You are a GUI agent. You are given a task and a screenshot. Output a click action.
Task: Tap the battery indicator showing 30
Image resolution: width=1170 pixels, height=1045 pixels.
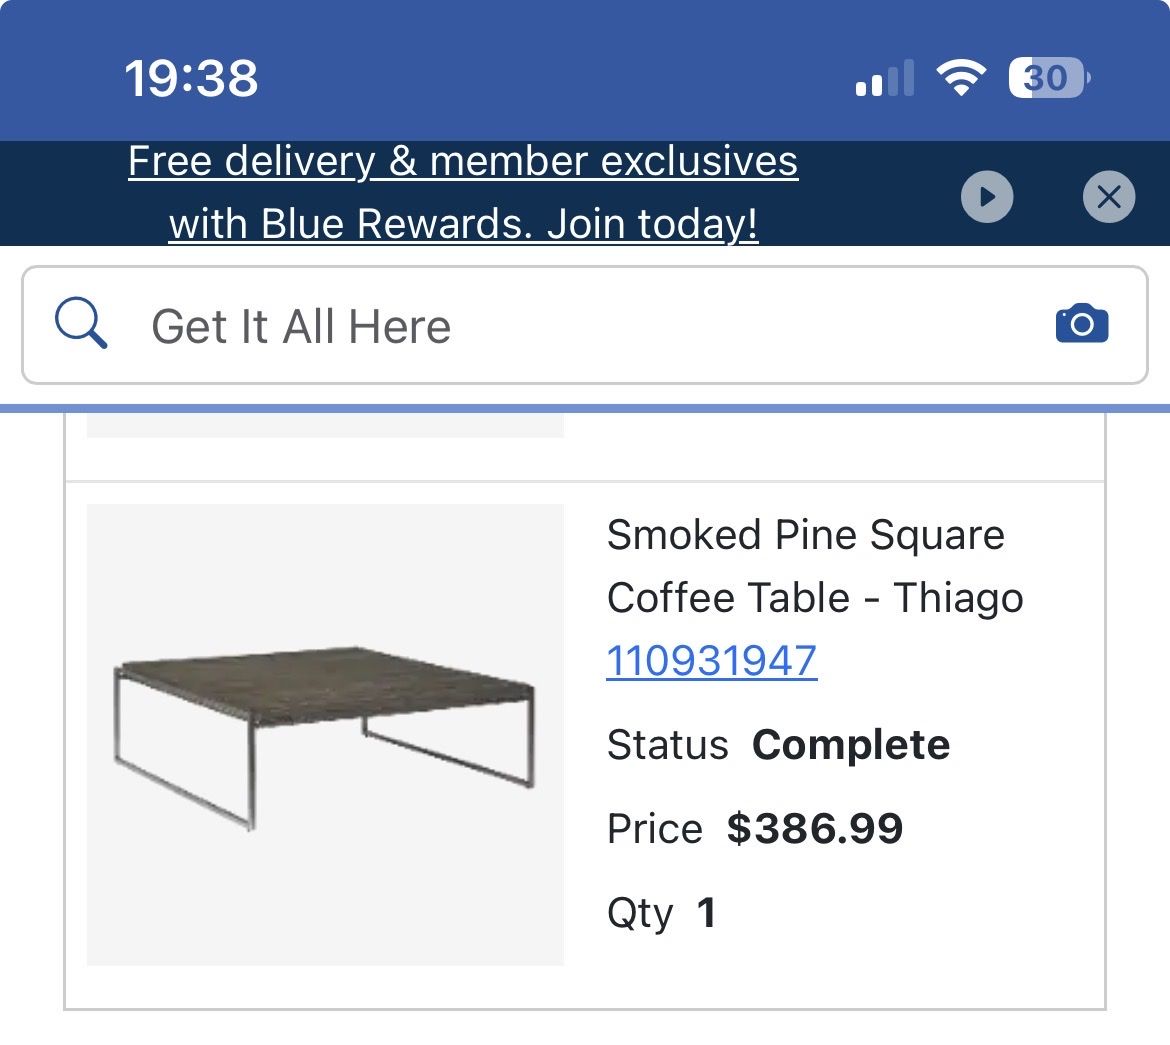click(x=1046, y=78)
